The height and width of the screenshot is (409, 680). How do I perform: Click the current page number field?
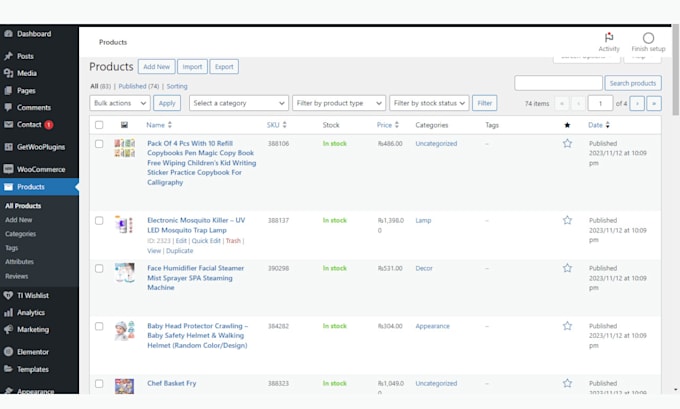(x=600, y=103)
